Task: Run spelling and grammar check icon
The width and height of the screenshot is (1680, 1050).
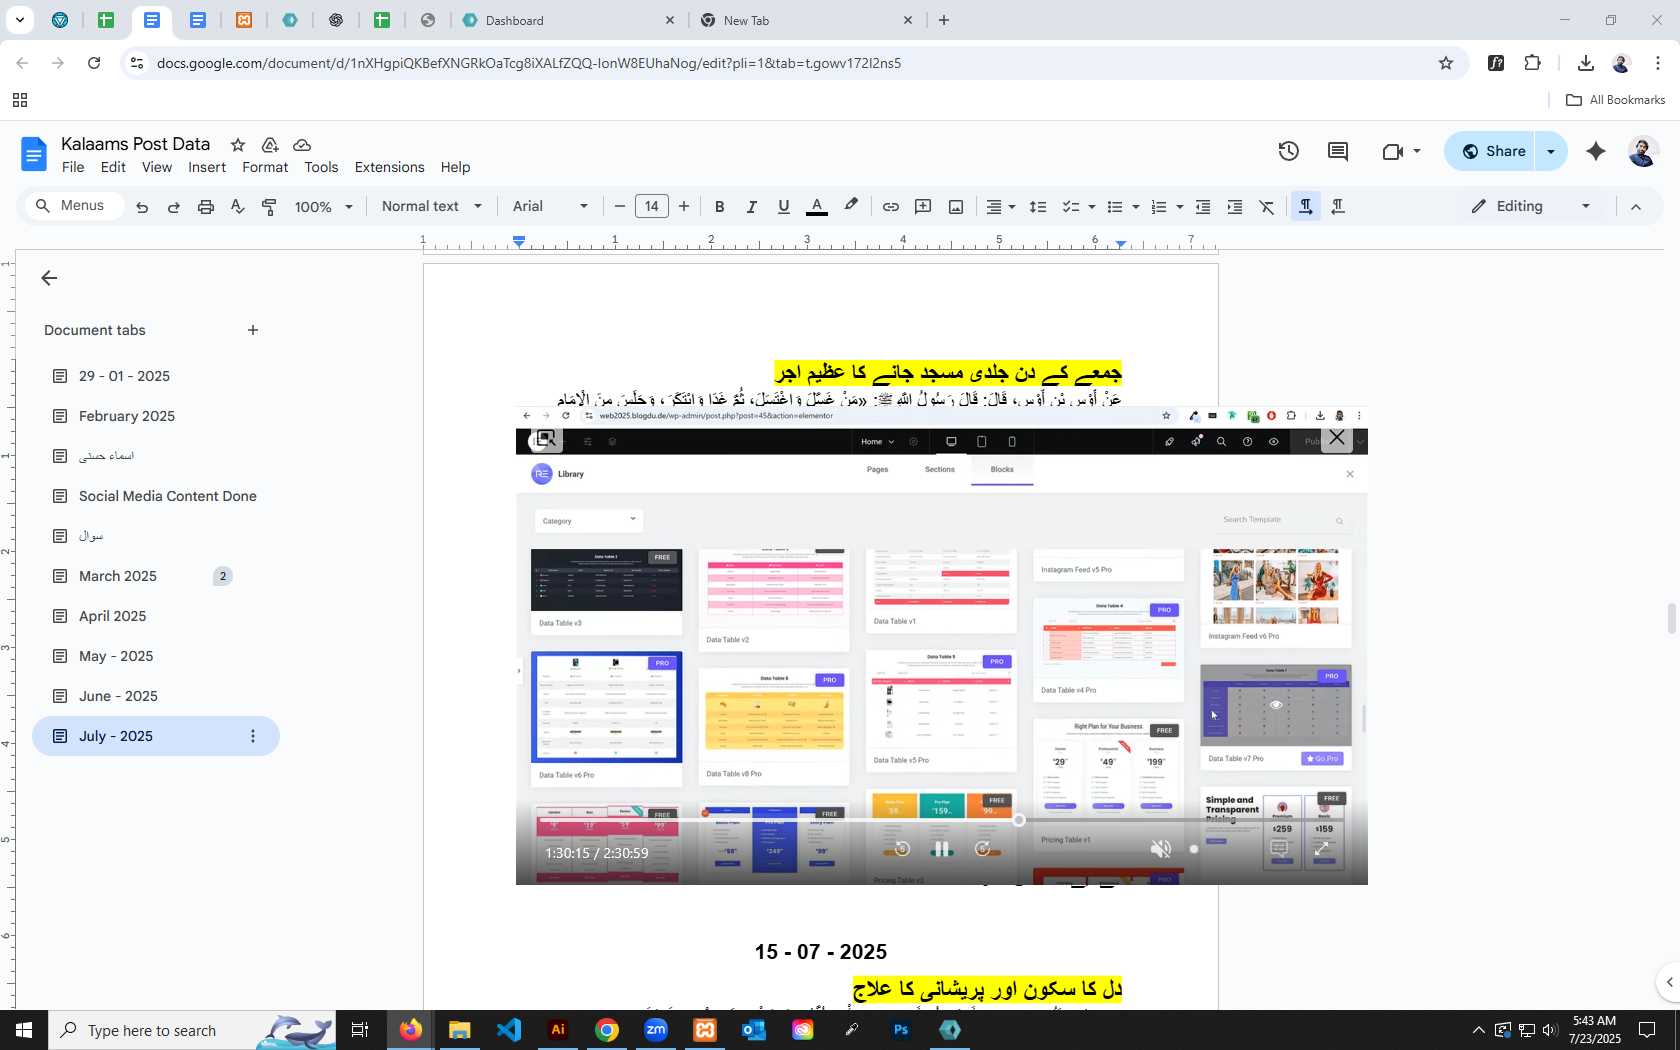Action: point(237,207)
